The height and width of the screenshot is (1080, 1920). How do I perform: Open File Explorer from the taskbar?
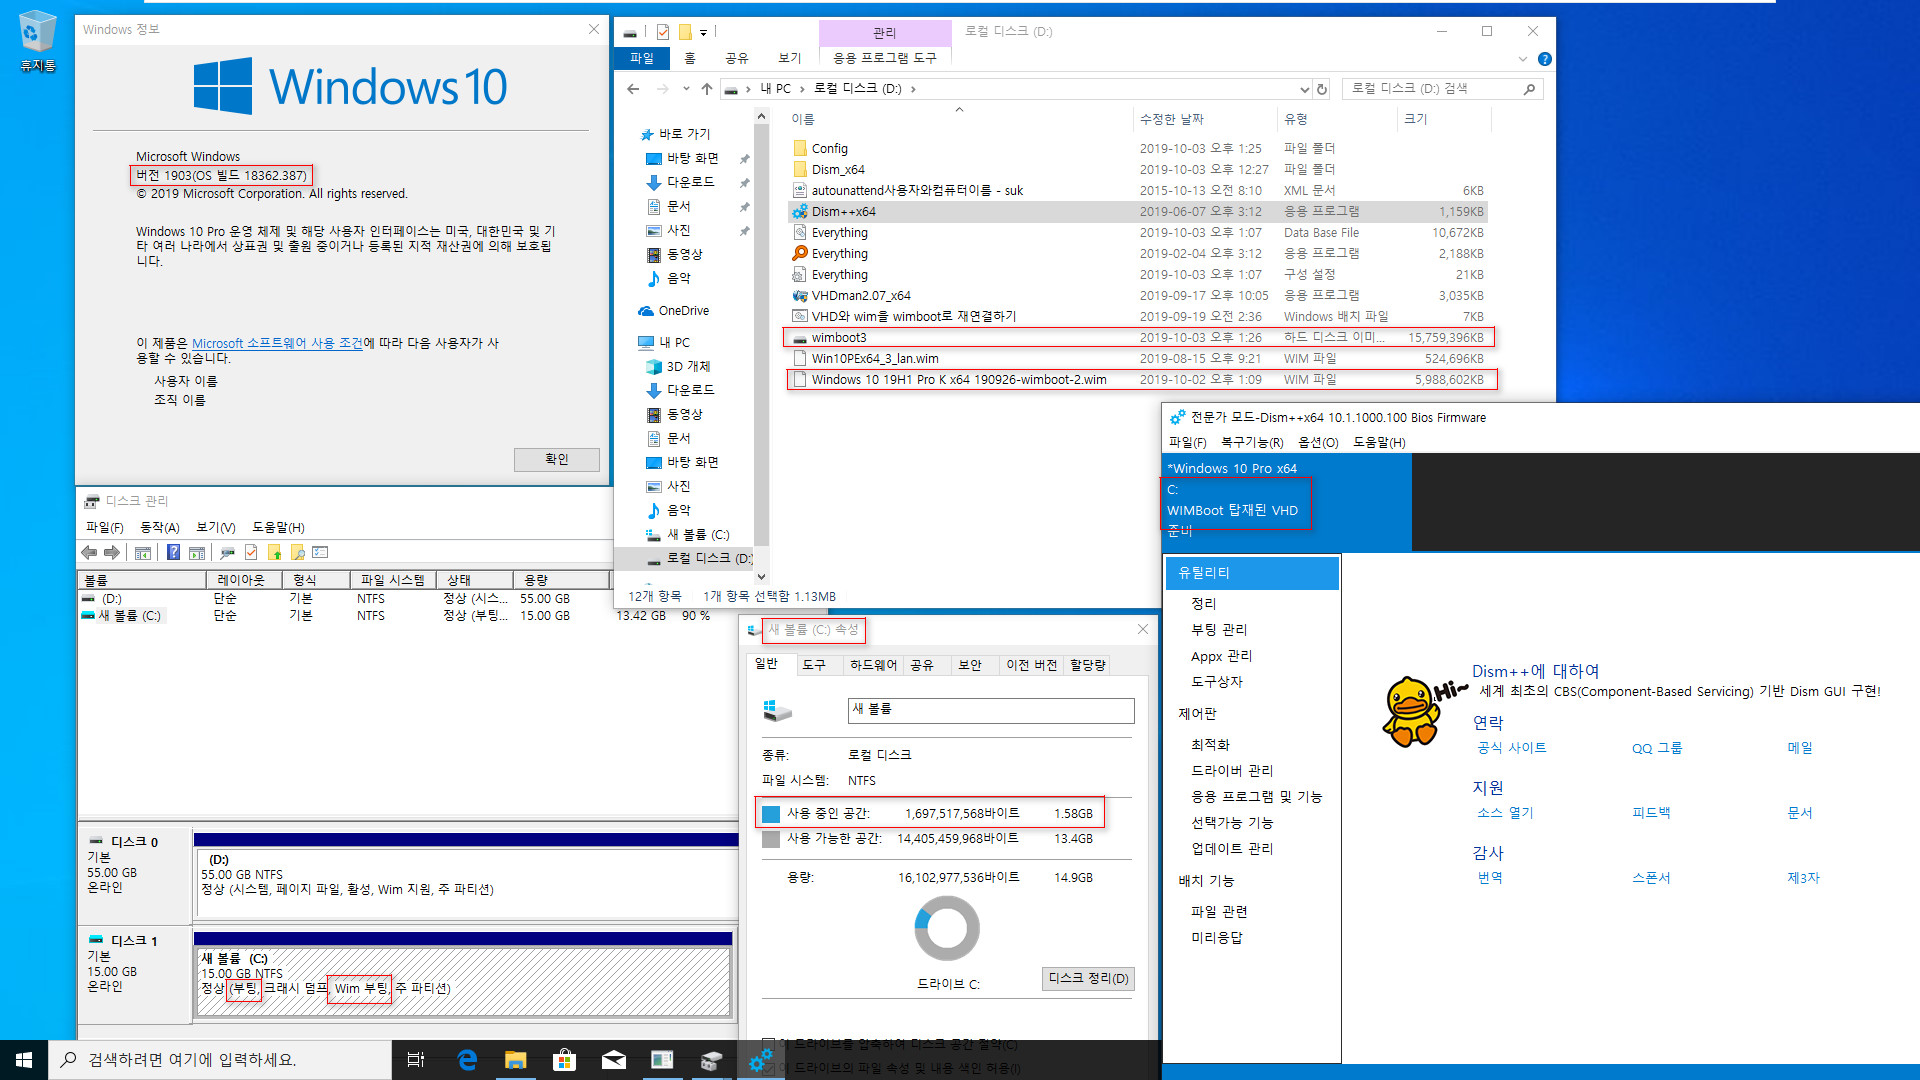(516, 1060)
